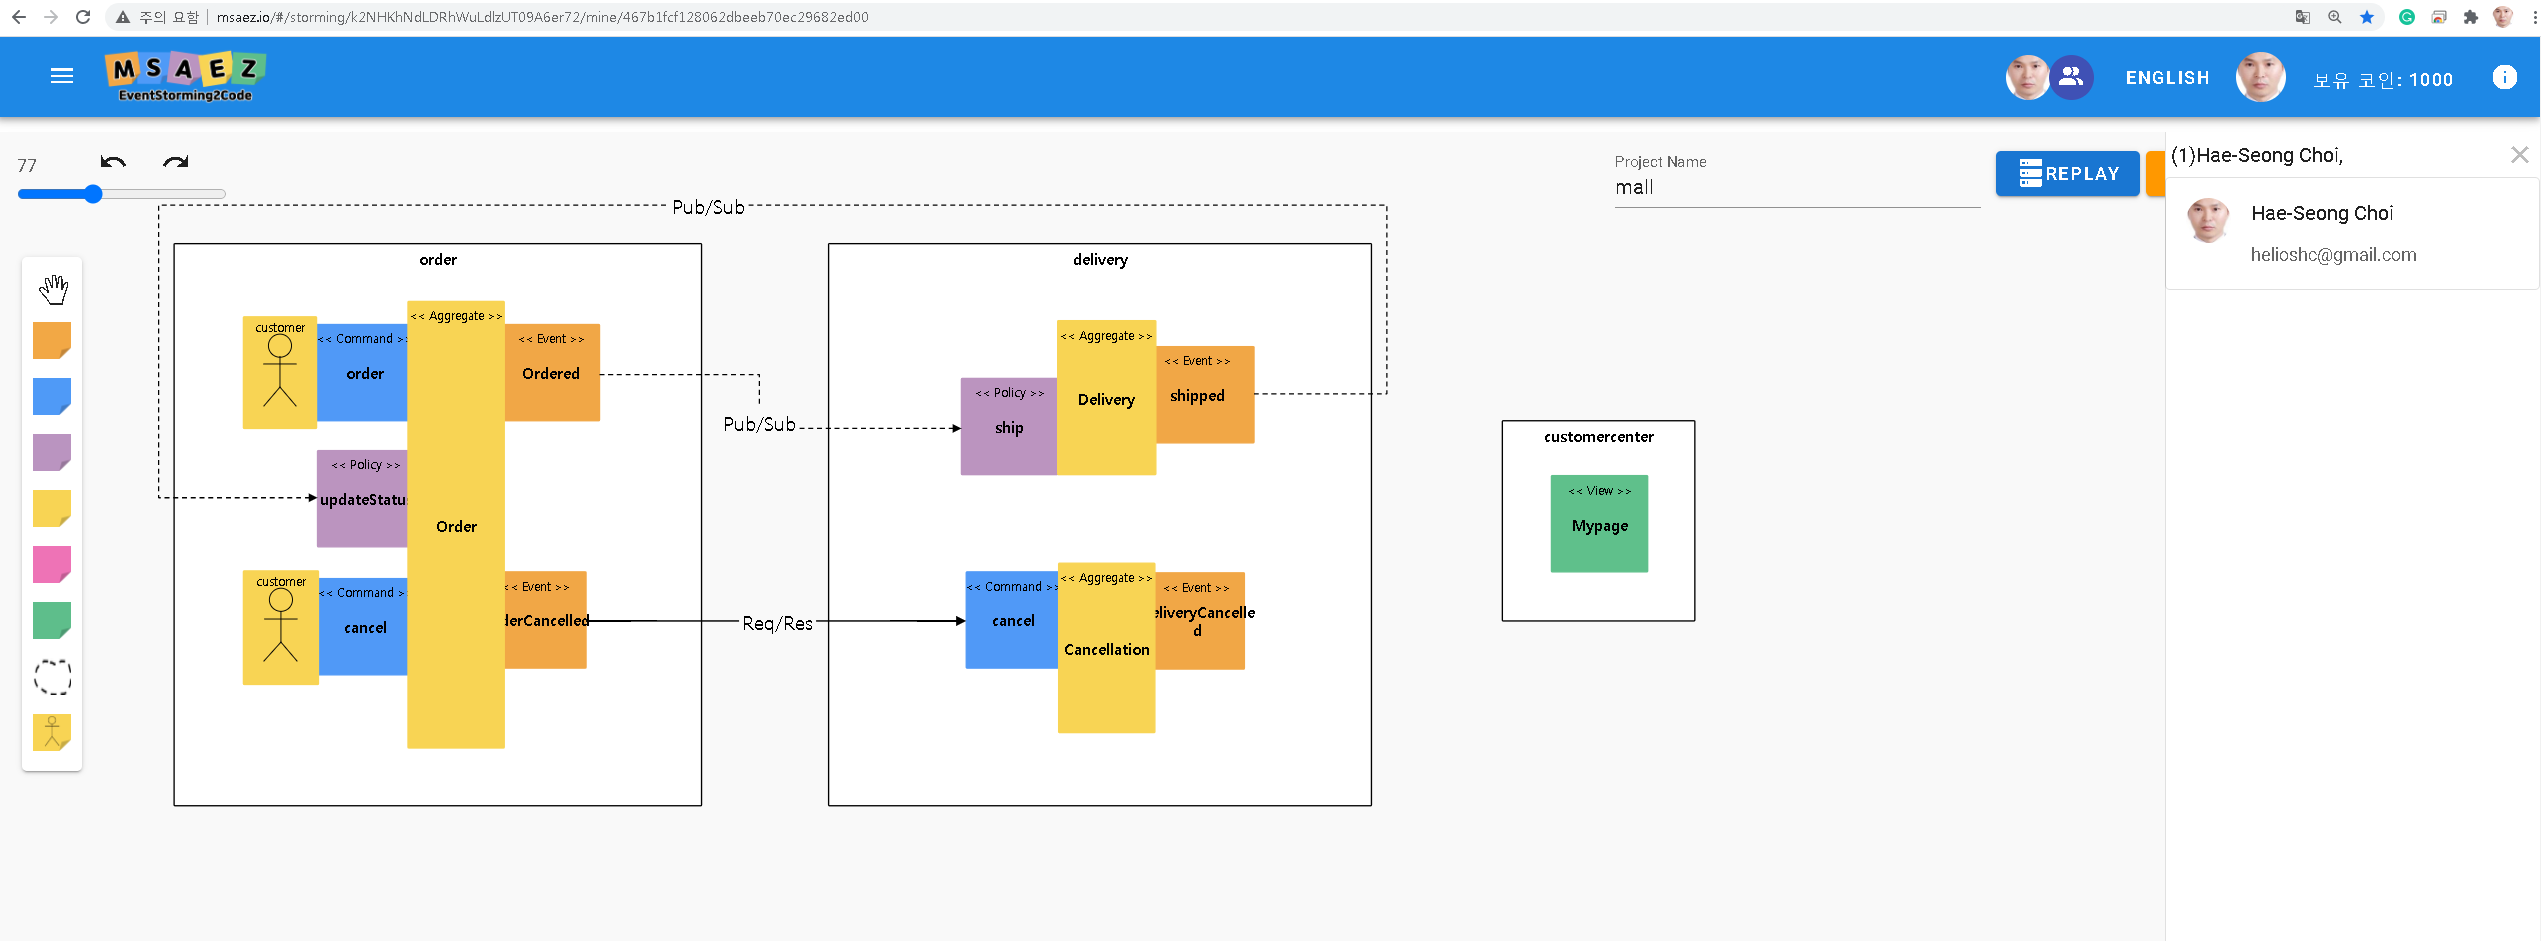The image size is (2541, 941).
Task: Select the hand pan tool
Action: click(x=52, y=290)
